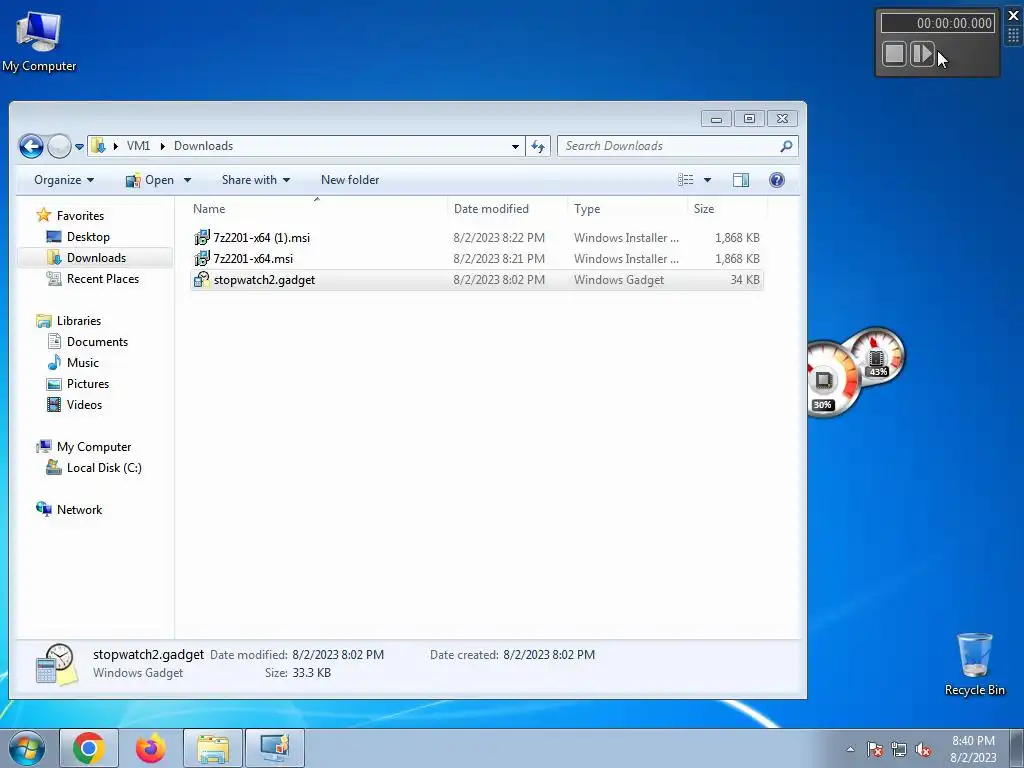Click the stopwatch time display

click(x=938, y=23)
